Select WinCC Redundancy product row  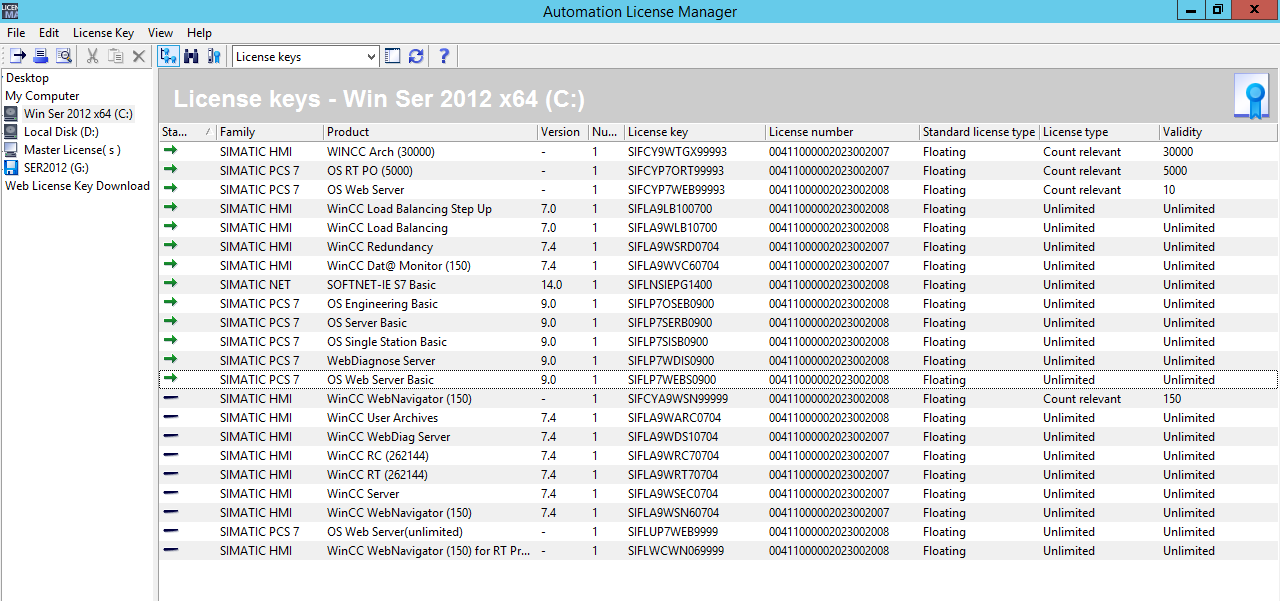pos(380,247)
